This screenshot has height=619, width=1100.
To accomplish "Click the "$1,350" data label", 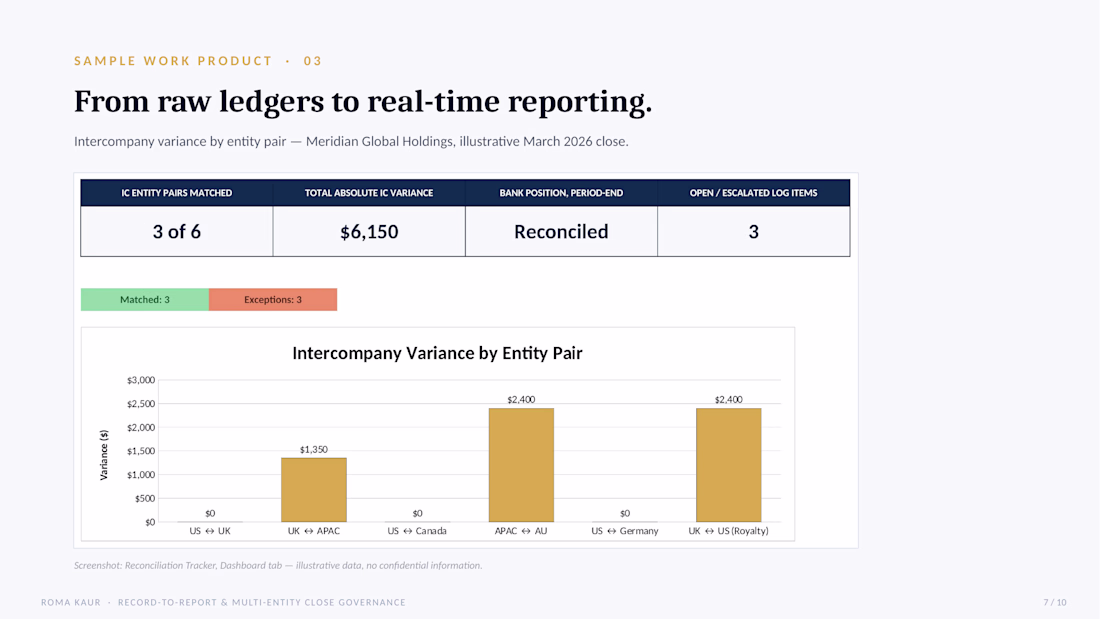I will click(314, 450).
